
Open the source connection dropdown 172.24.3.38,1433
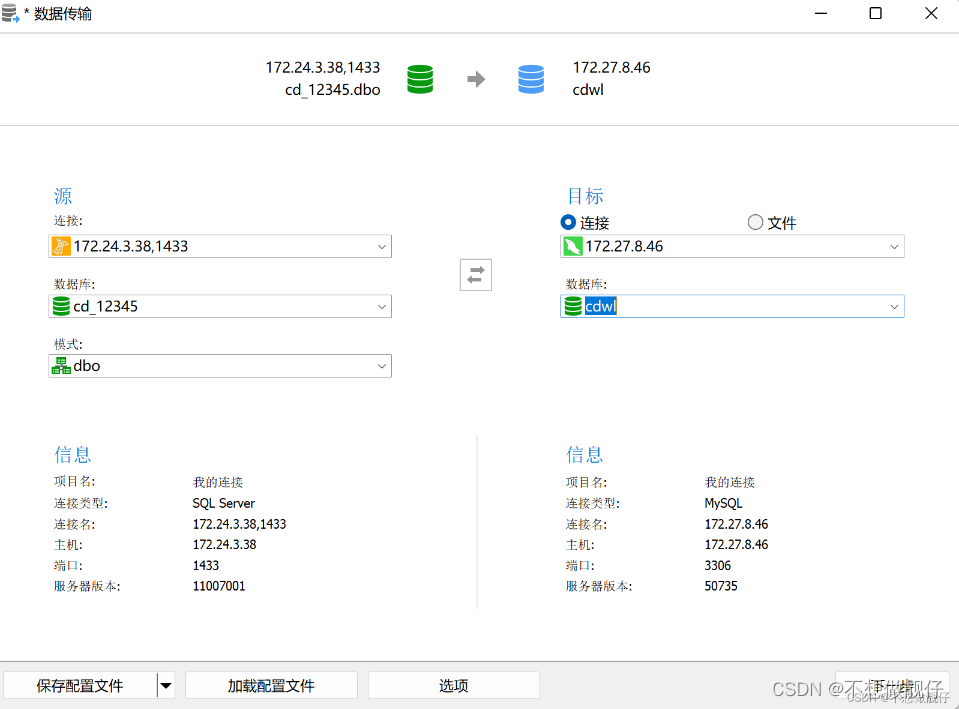[220, 247]
